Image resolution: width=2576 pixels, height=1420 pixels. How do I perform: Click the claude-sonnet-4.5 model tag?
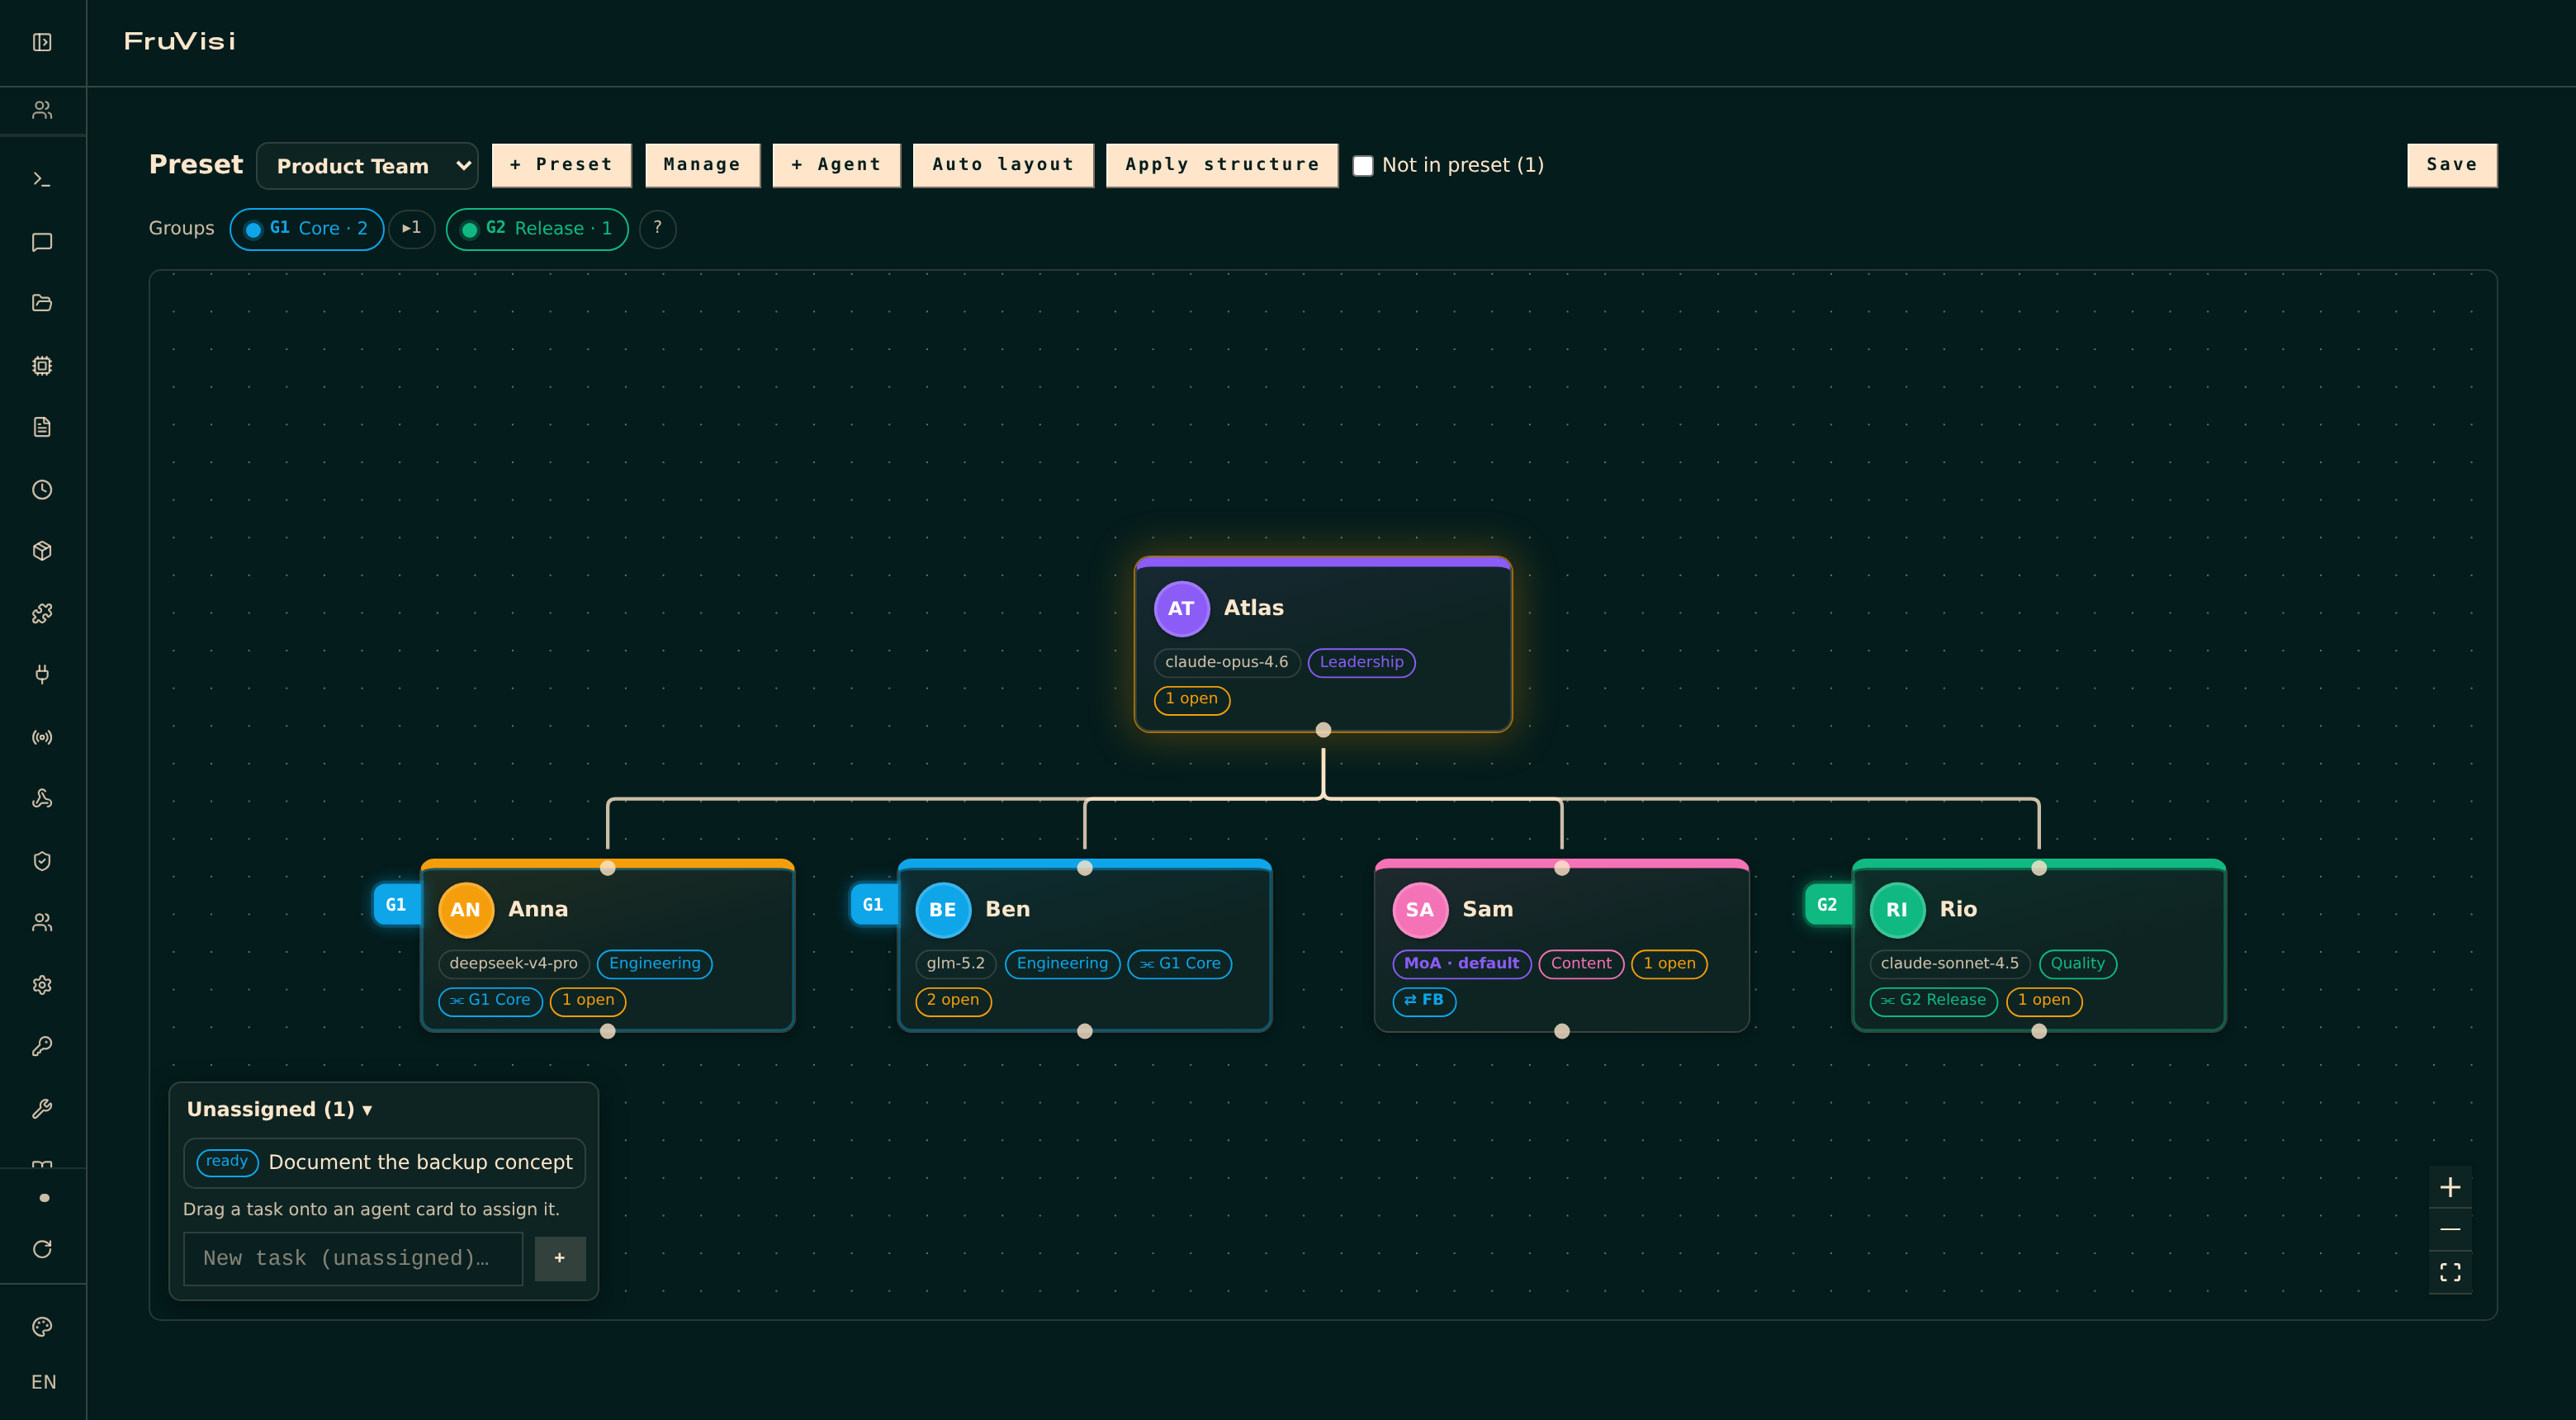(x=1949, y=964)
